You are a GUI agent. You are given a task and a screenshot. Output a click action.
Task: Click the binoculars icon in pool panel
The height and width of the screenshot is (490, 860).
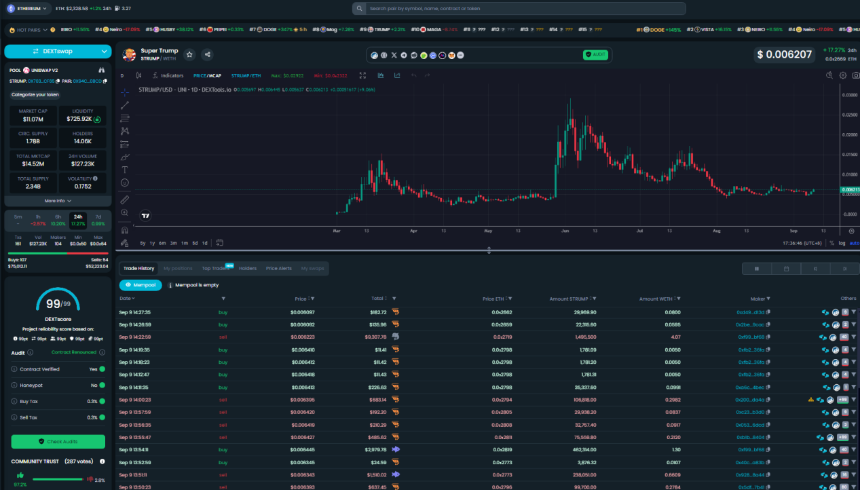tap(101, 70)
